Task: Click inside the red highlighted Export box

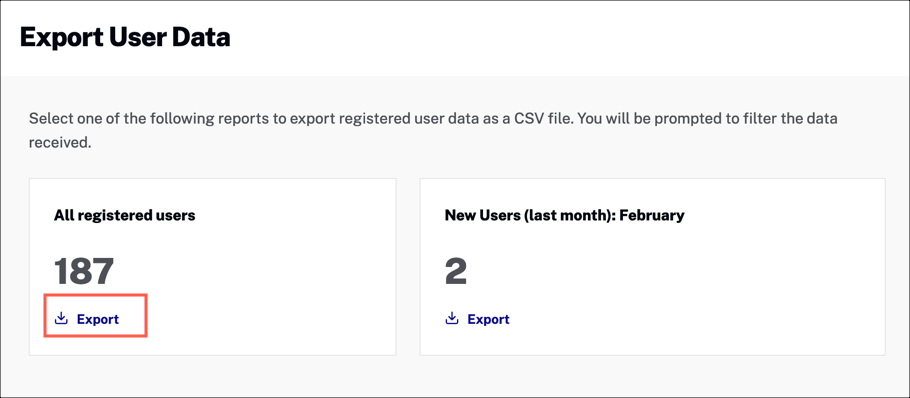Action: 96,316
